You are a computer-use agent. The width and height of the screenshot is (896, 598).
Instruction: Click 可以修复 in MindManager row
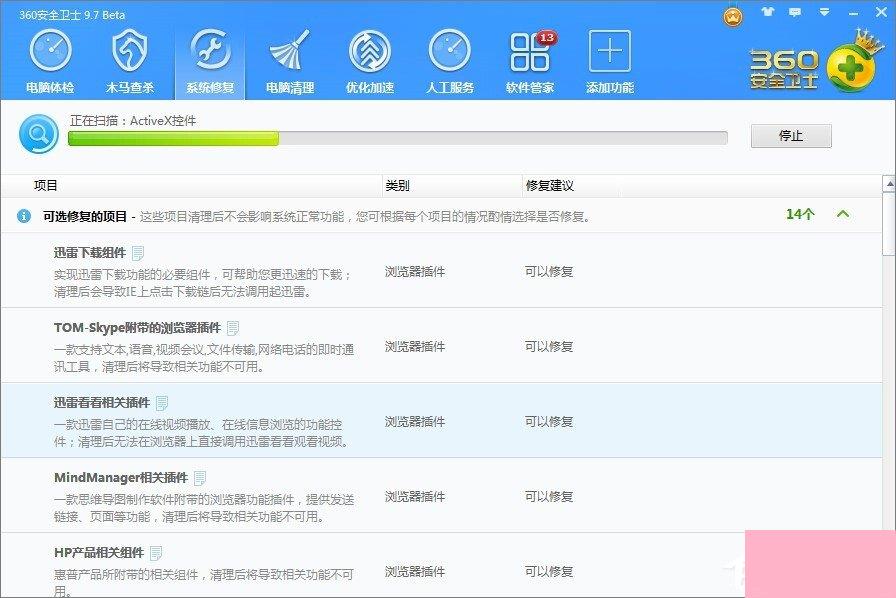549,496
